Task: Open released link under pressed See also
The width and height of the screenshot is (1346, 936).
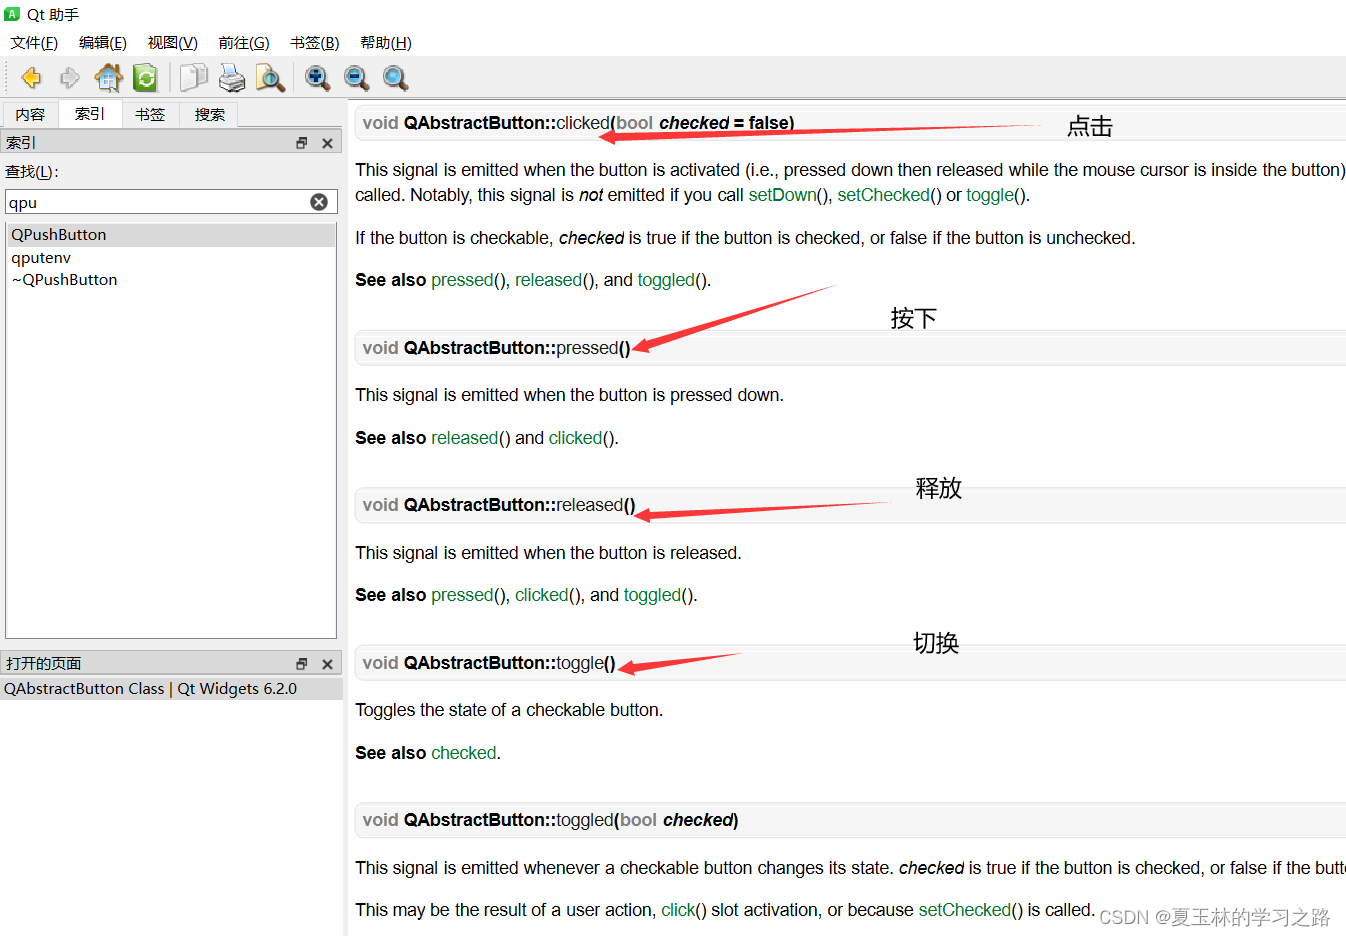Action: 464,438
